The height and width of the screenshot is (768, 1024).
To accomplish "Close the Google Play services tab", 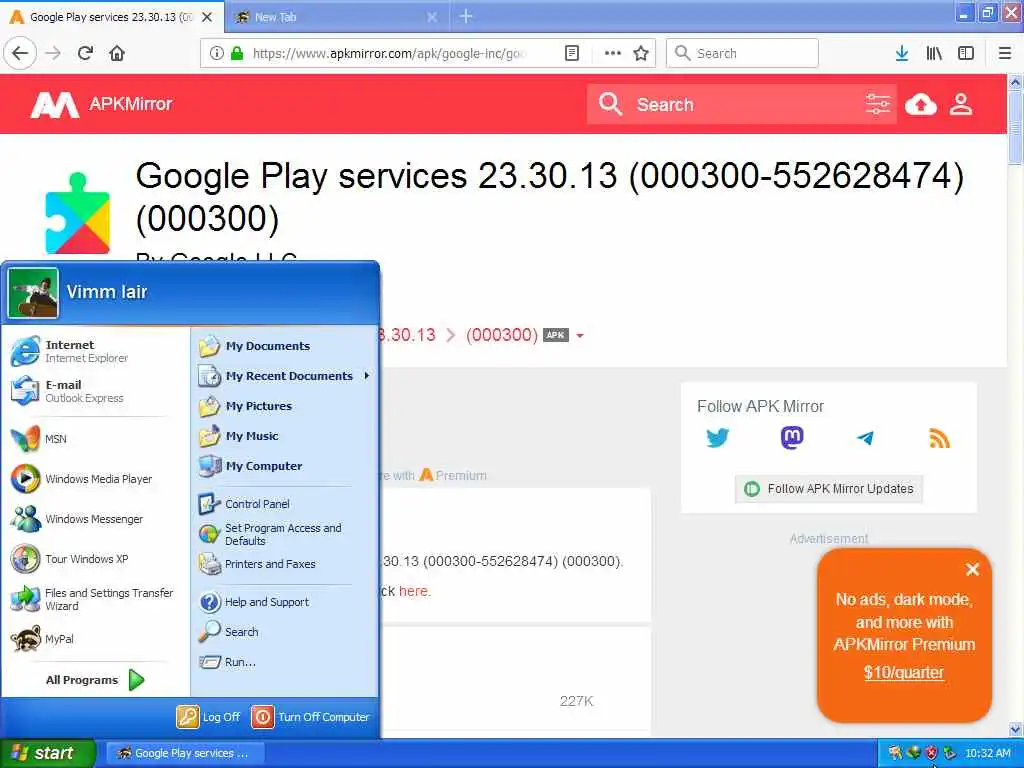I will pyautogui.click(x=207, y=17).
